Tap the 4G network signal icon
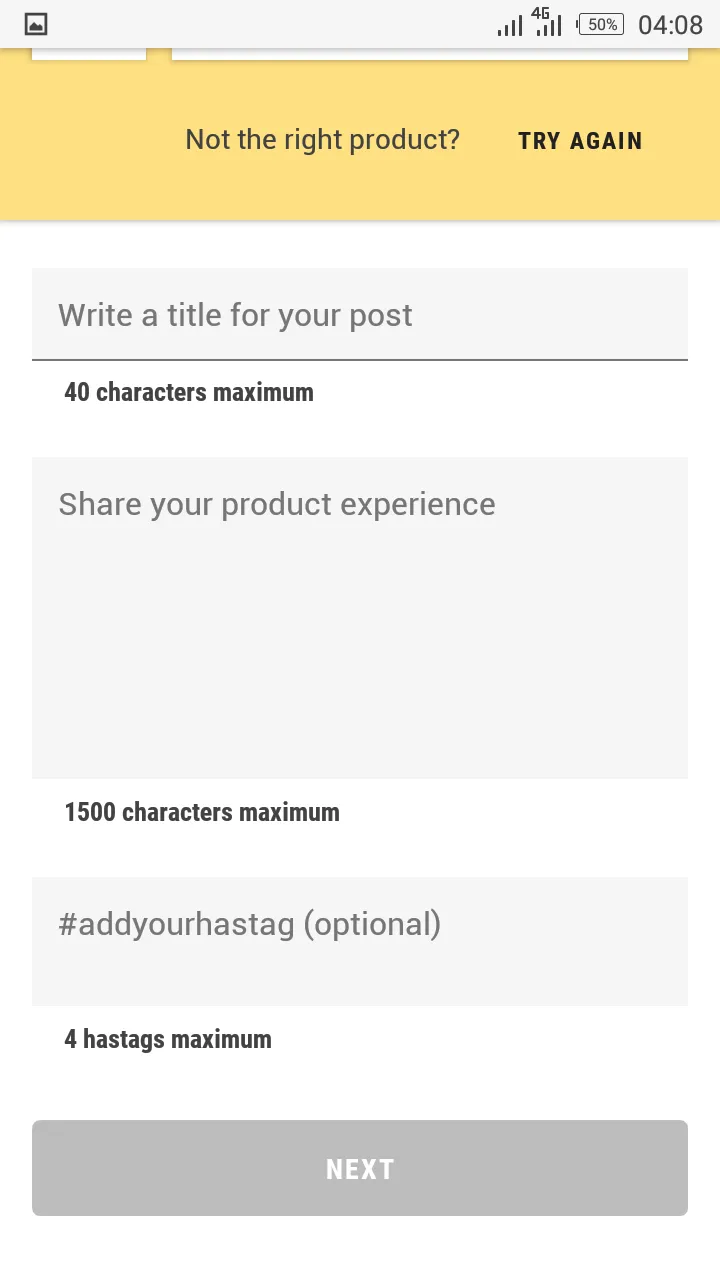Screen dimensions: 720x1280 pyautogui.click(x=548, y=22)
